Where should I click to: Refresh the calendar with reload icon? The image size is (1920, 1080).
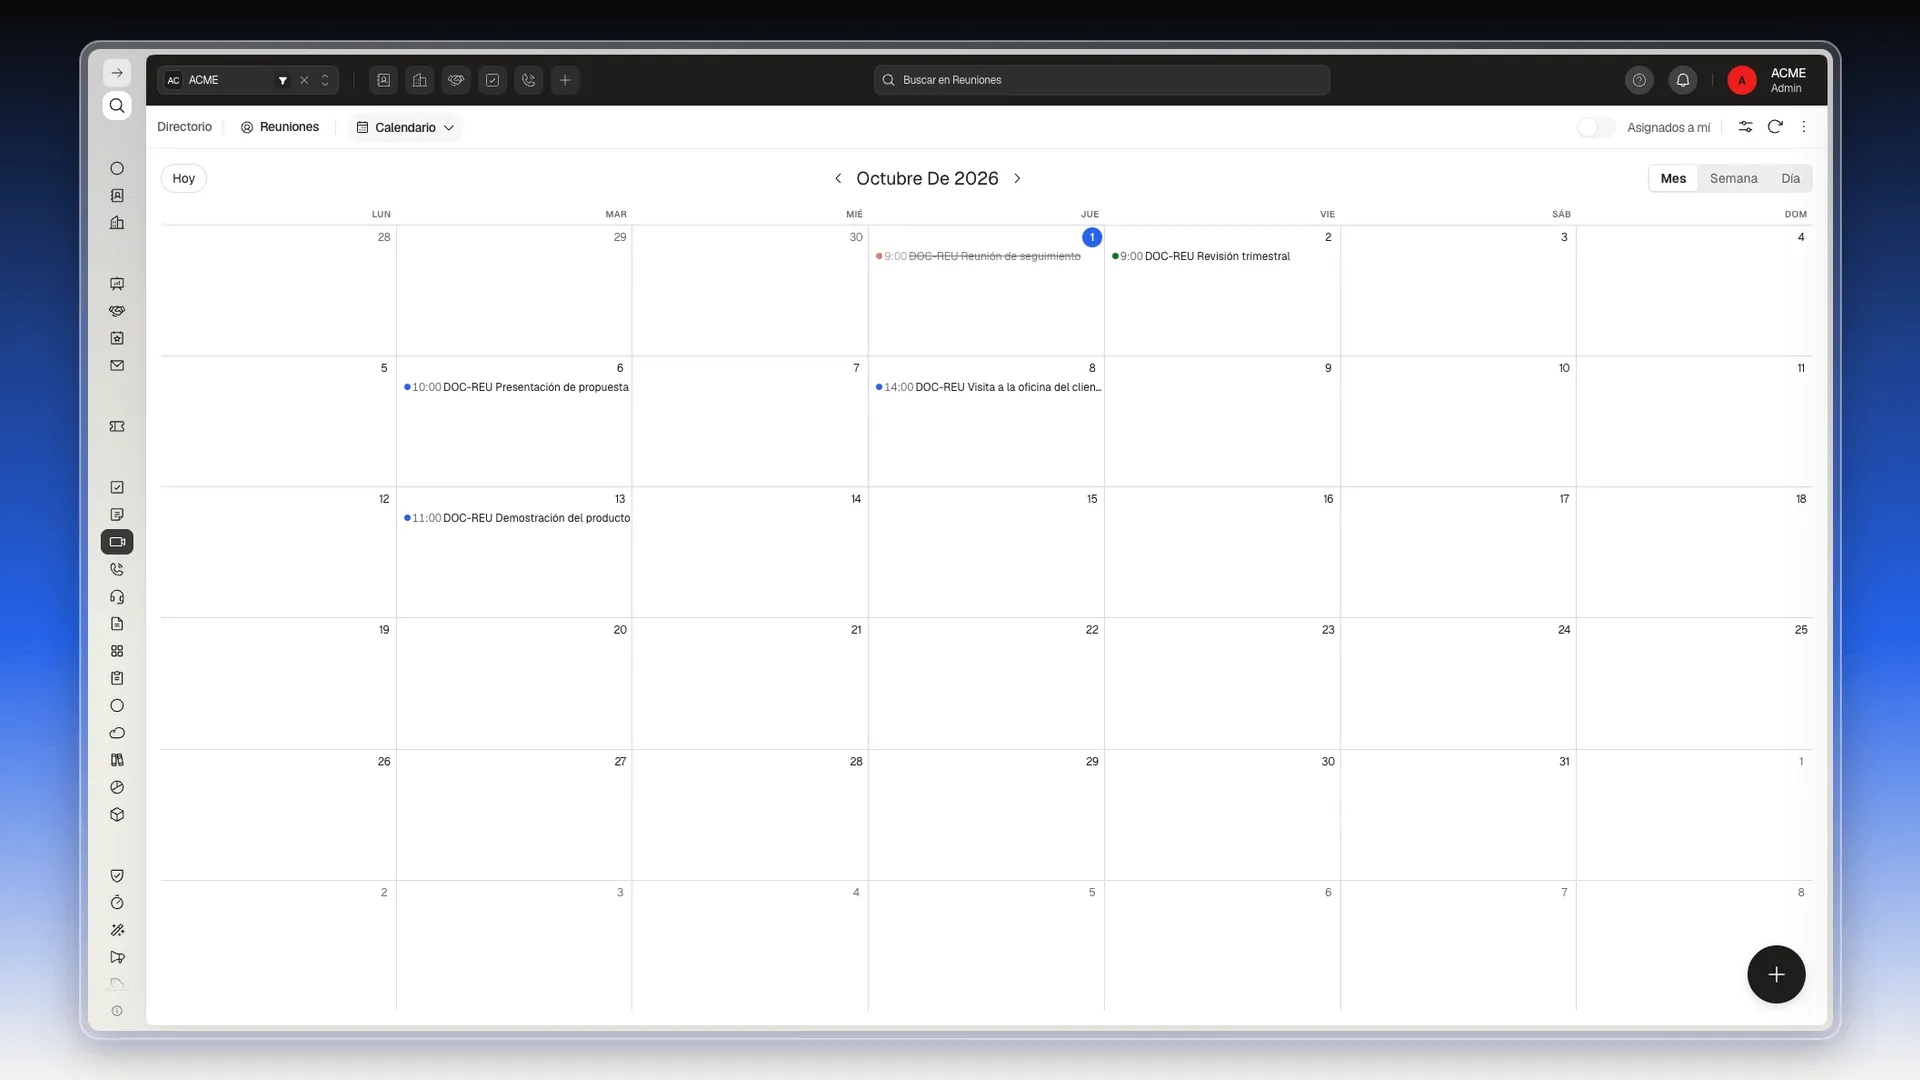click(x=1775, y=127)
